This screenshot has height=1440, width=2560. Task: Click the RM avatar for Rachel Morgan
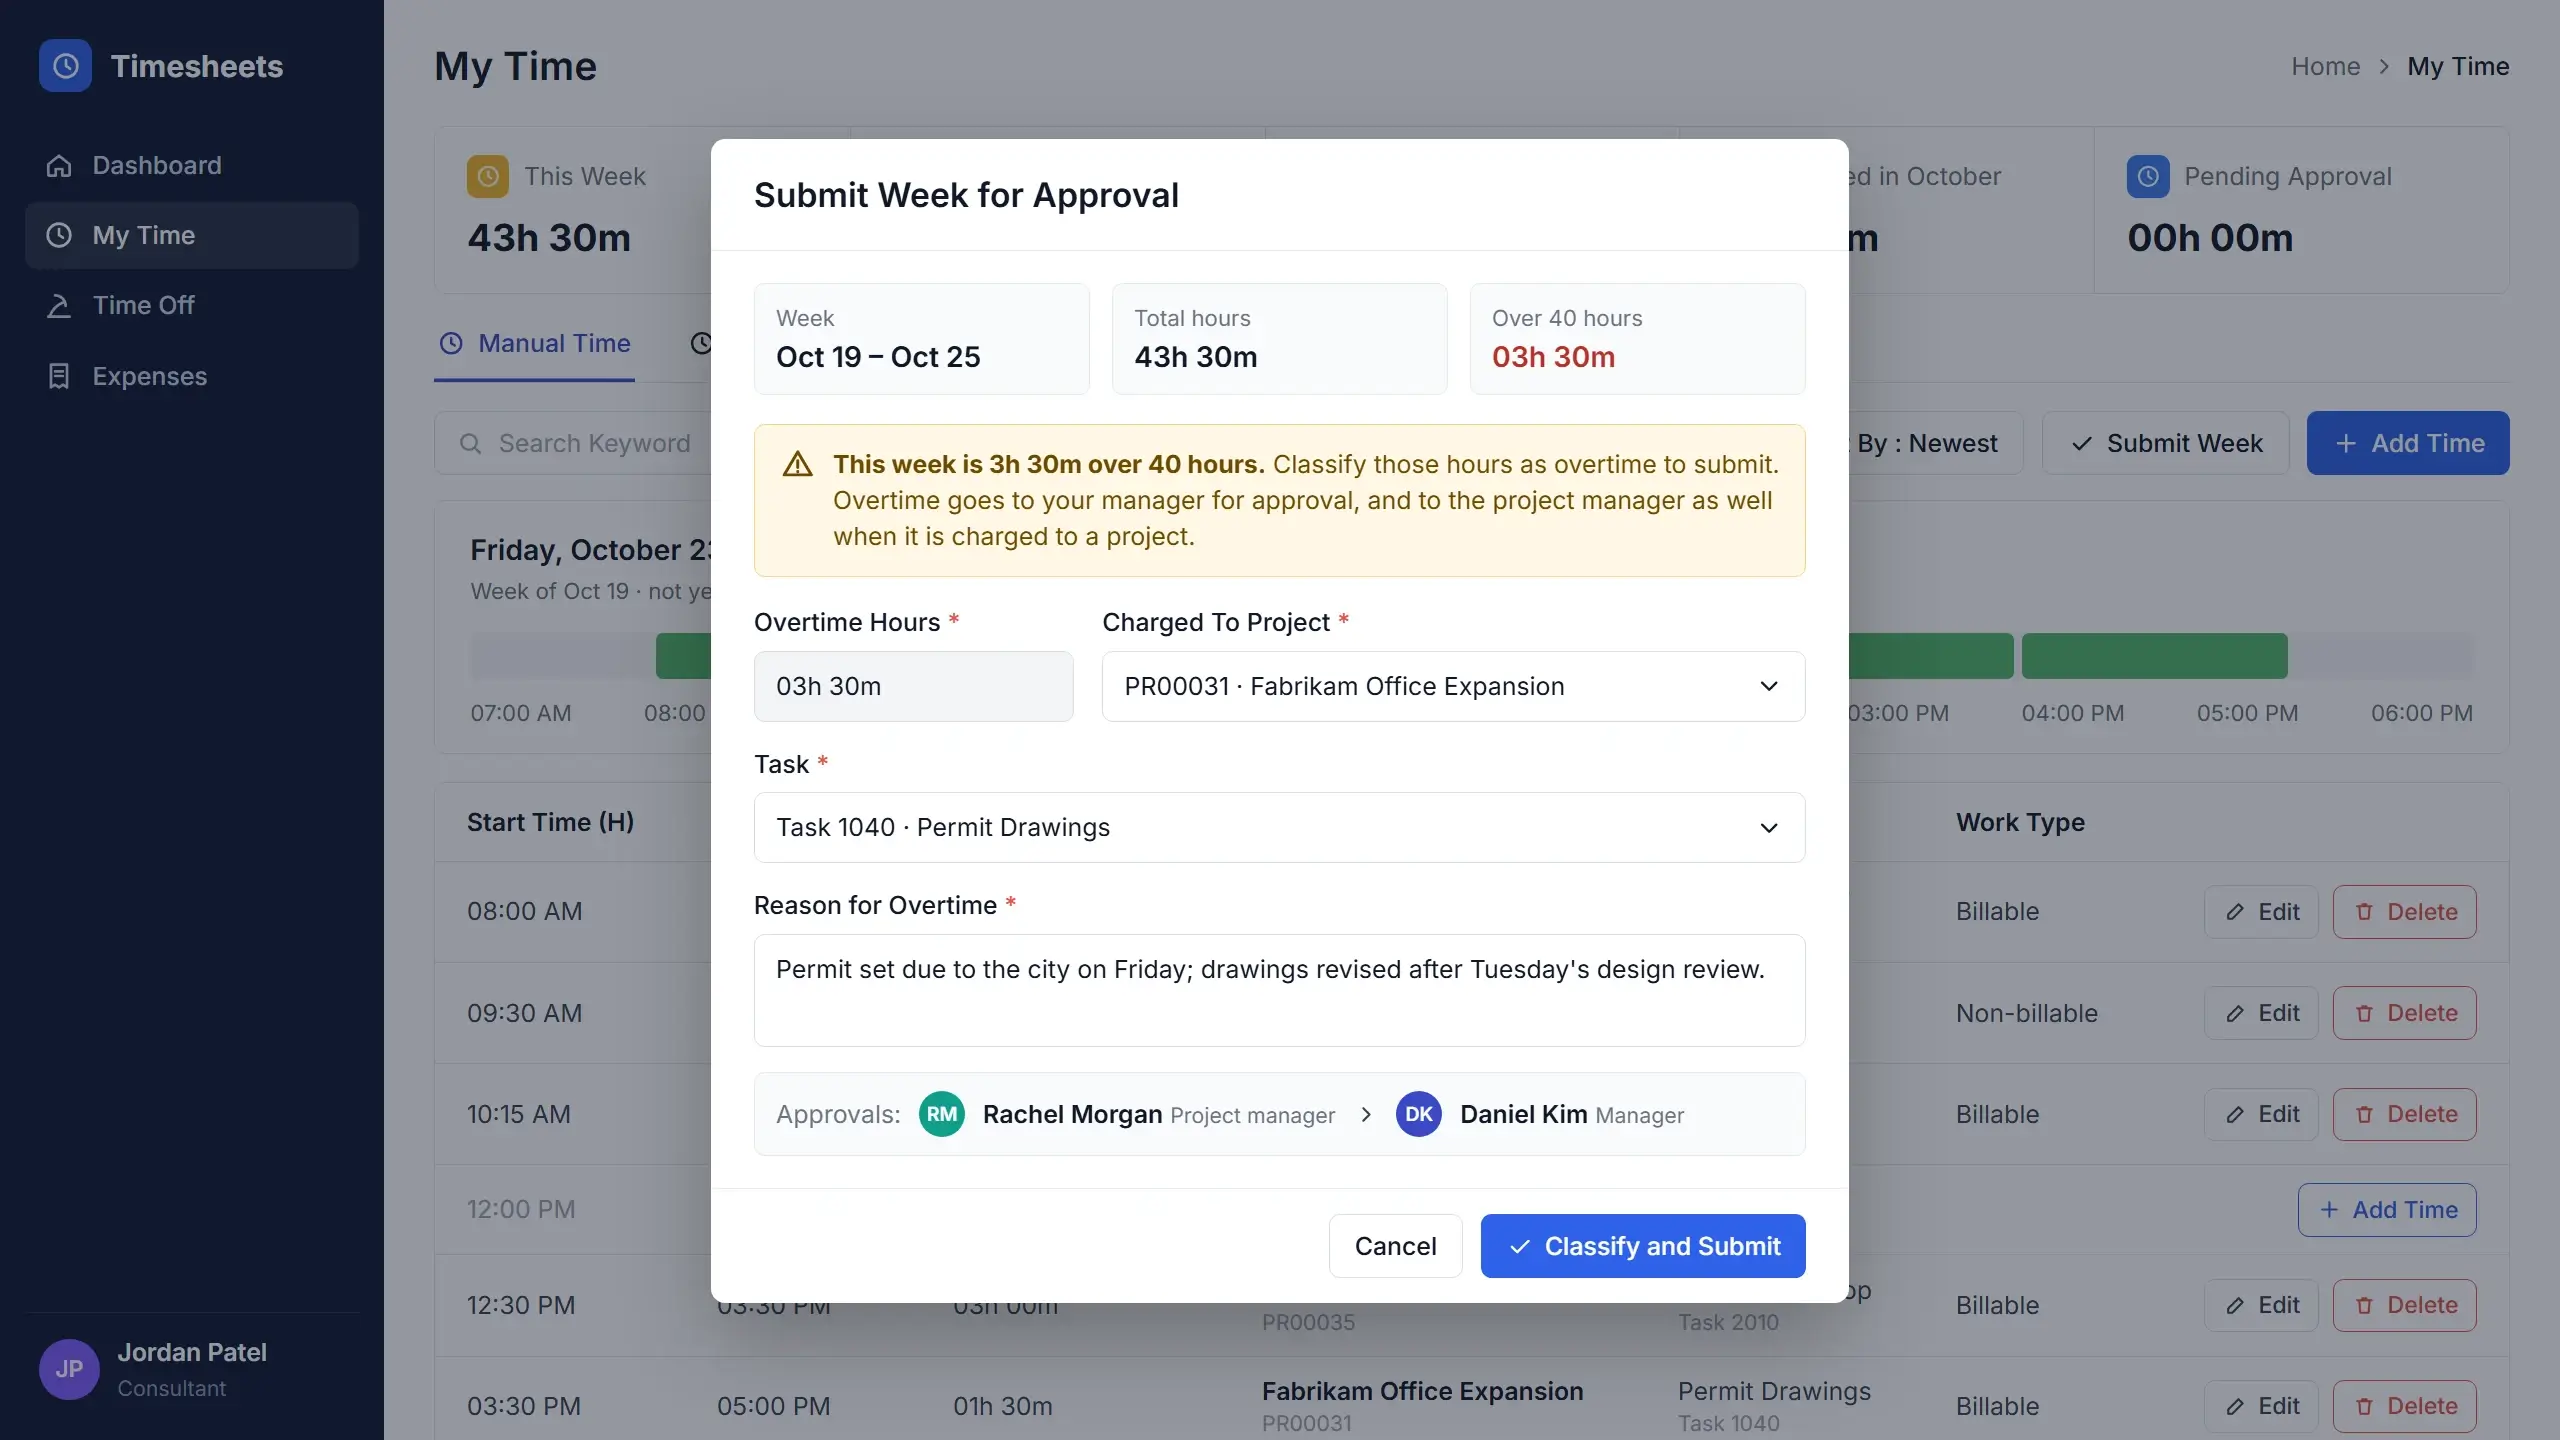[x=941, y=1114]
